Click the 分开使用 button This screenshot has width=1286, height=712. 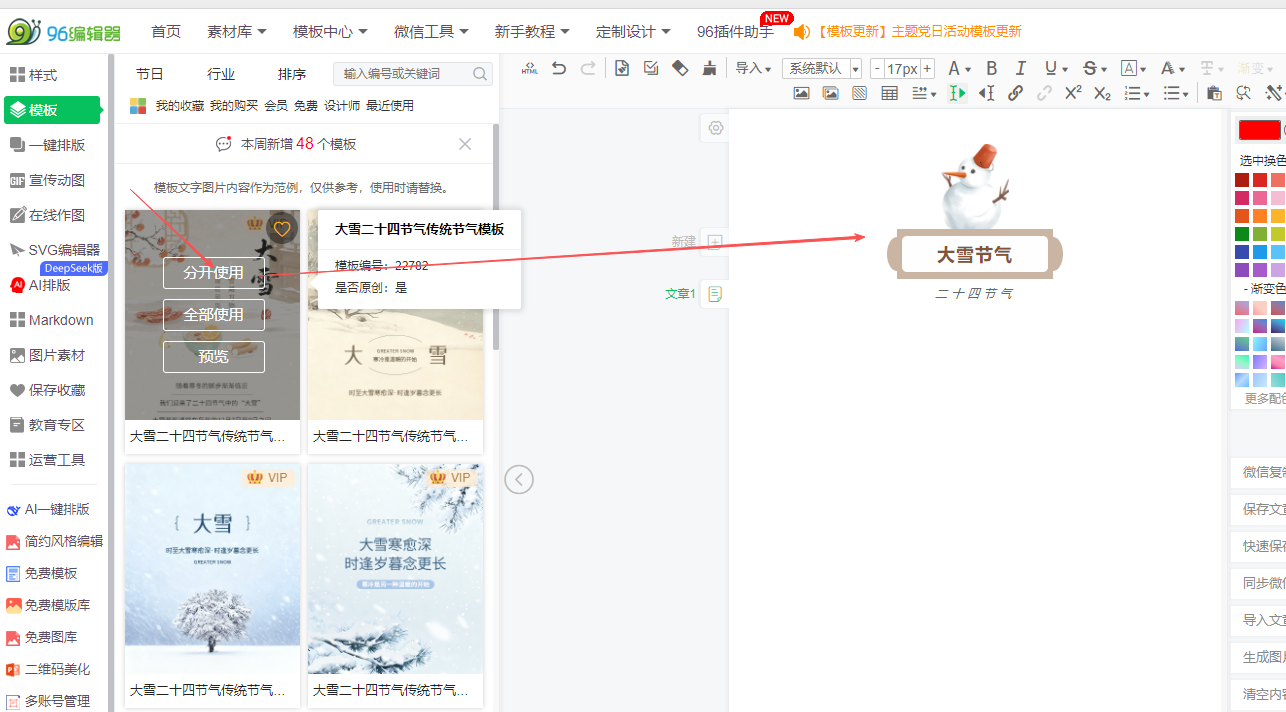tap(214, 273)
